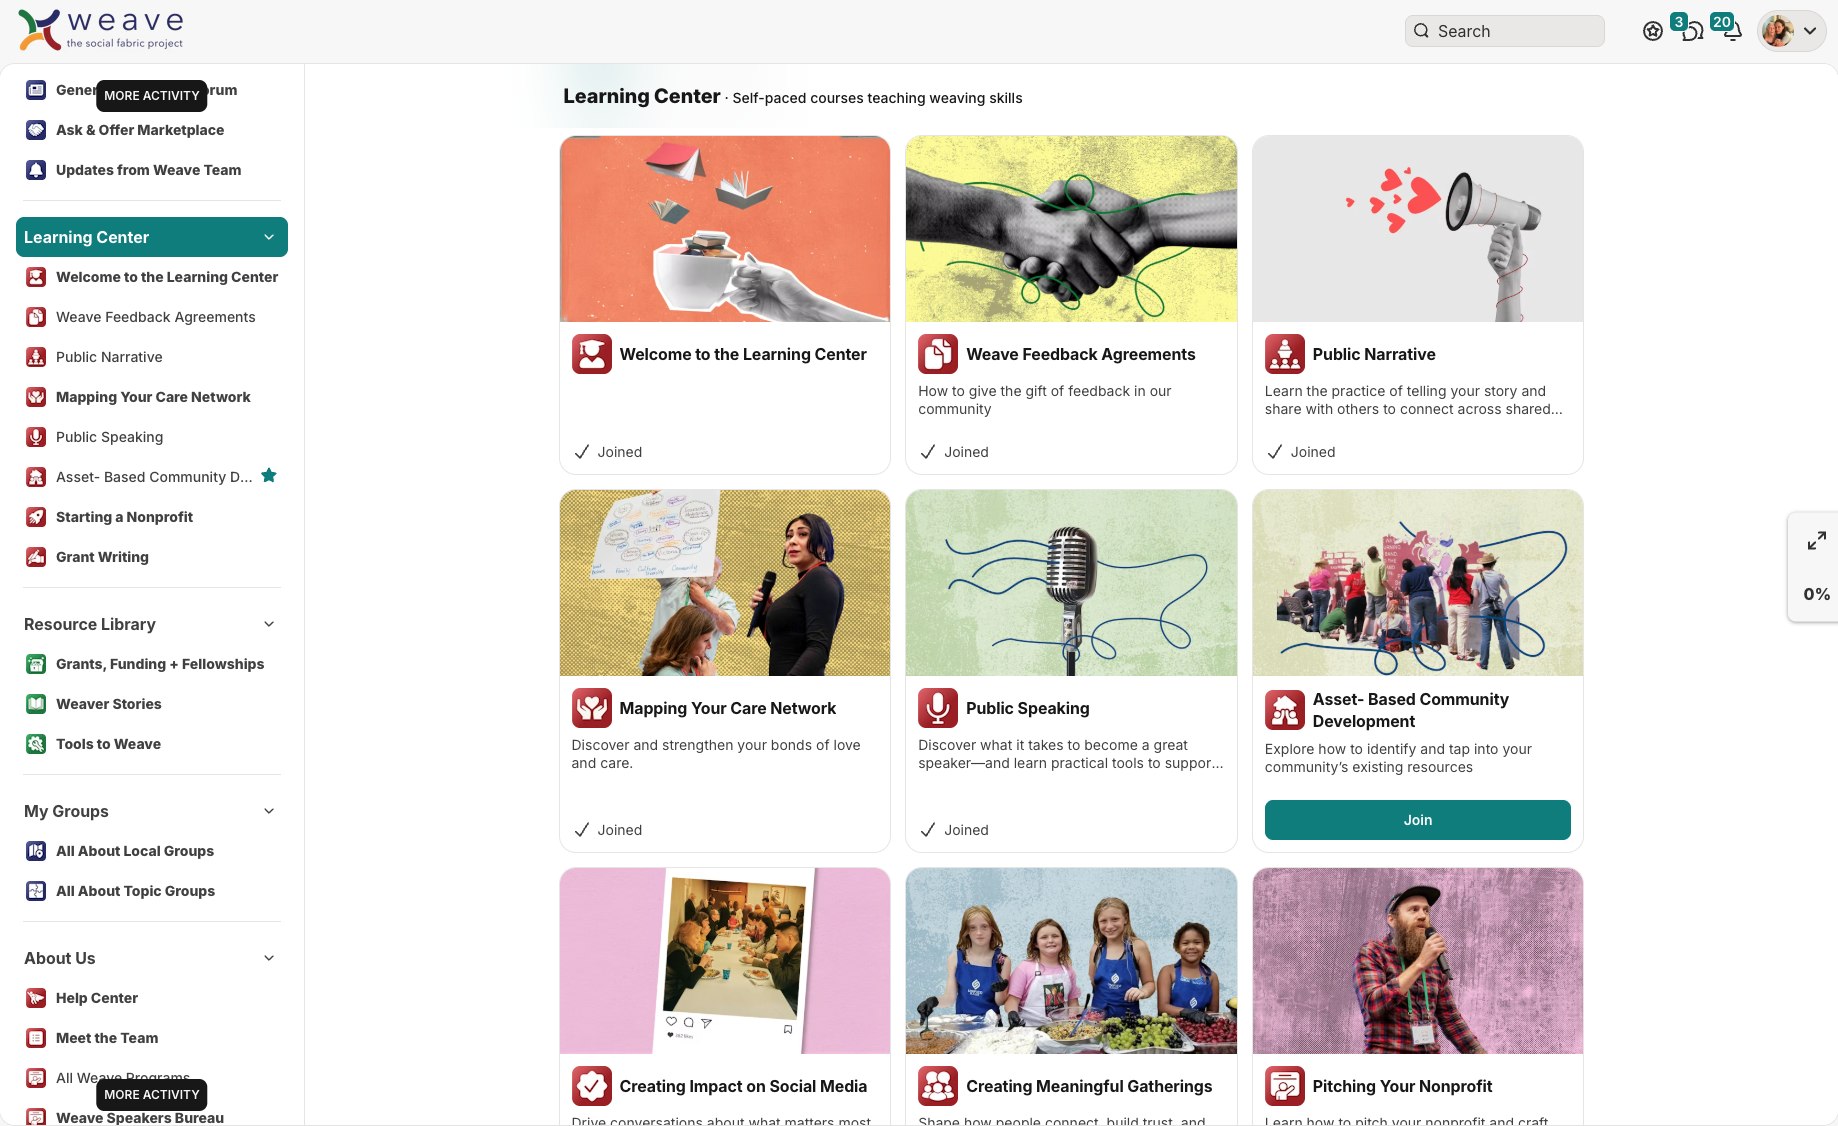Click the Grants, Funding + Fellowships icon
Image resolution: width=1838 pixels, height=1126 pixels.
click(x=36, y=664)
